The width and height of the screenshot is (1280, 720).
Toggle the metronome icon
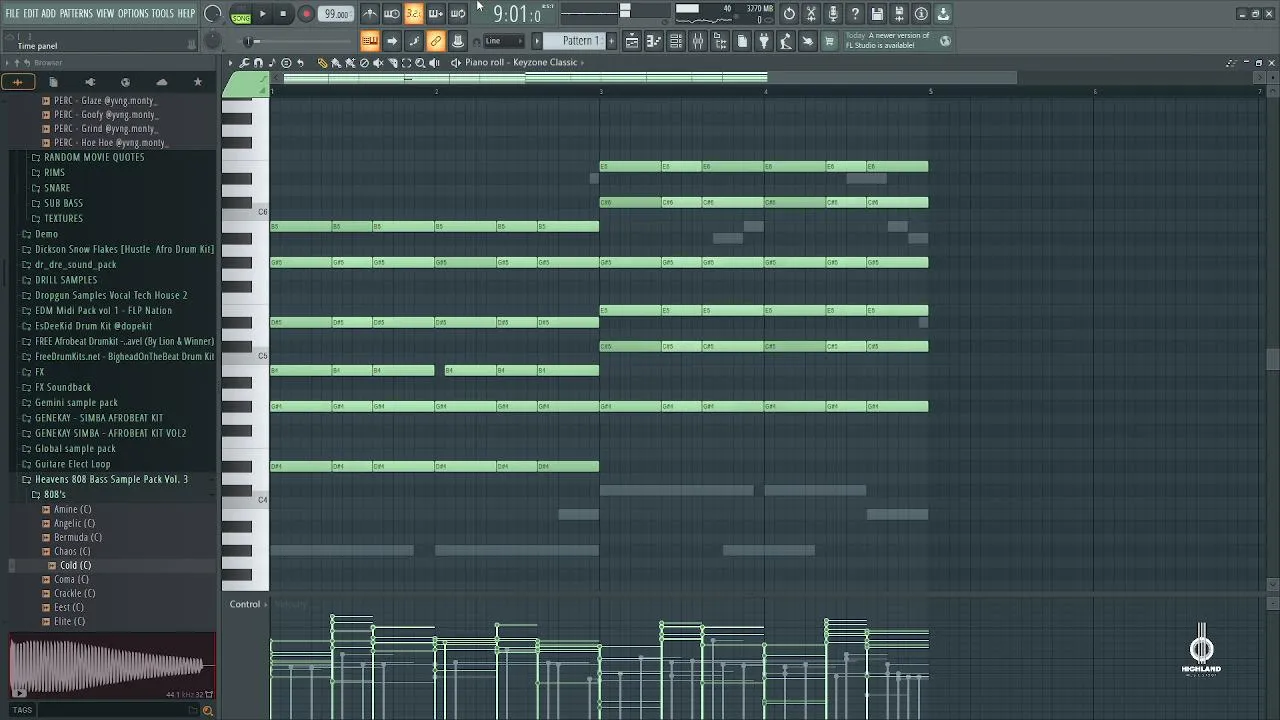pos(370,14)
